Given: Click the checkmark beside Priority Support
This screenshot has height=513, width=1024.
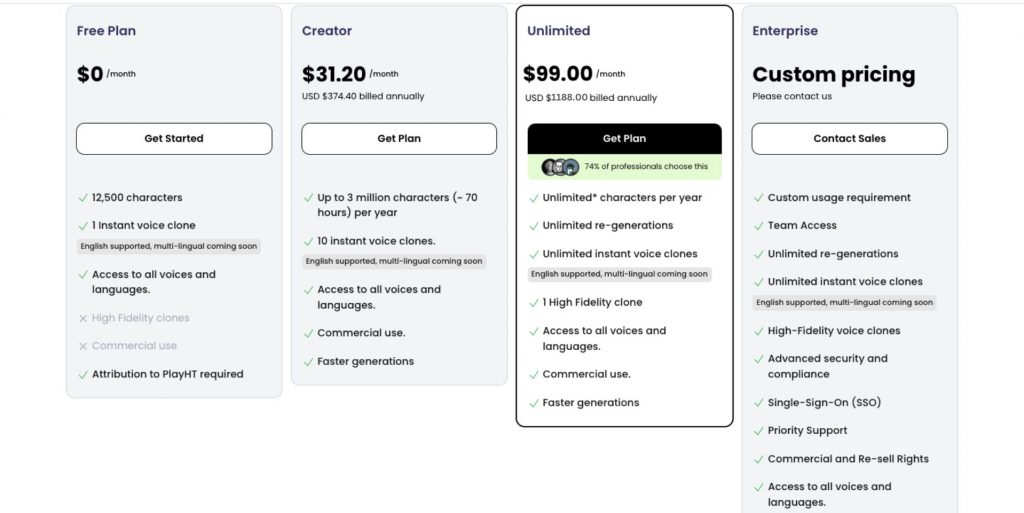Looking at the screenshot, I should pos(758,431).
